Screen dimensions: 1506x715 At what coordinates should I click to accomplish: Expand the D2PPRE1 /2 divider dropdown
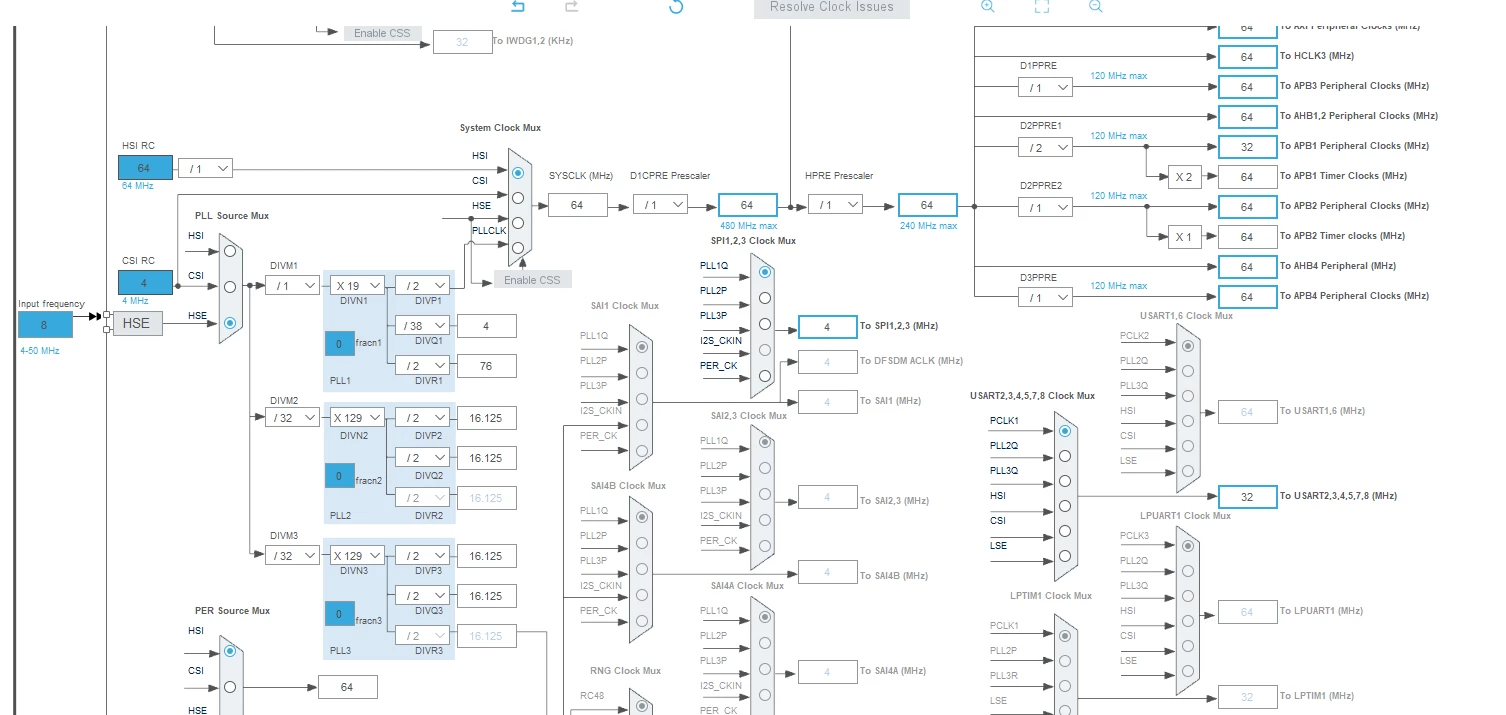point(1045,147)
